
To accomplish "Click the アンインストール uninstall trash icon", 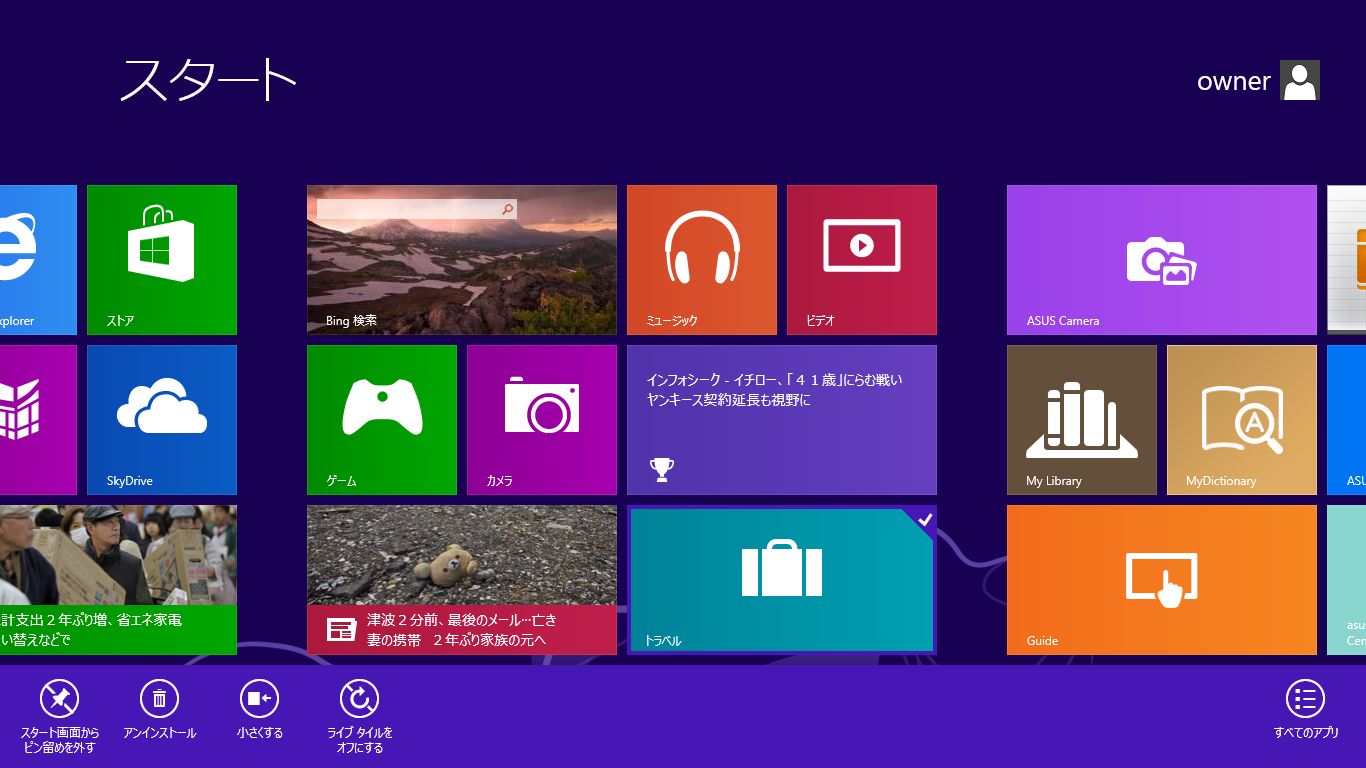I will click(x=159, y=699).
